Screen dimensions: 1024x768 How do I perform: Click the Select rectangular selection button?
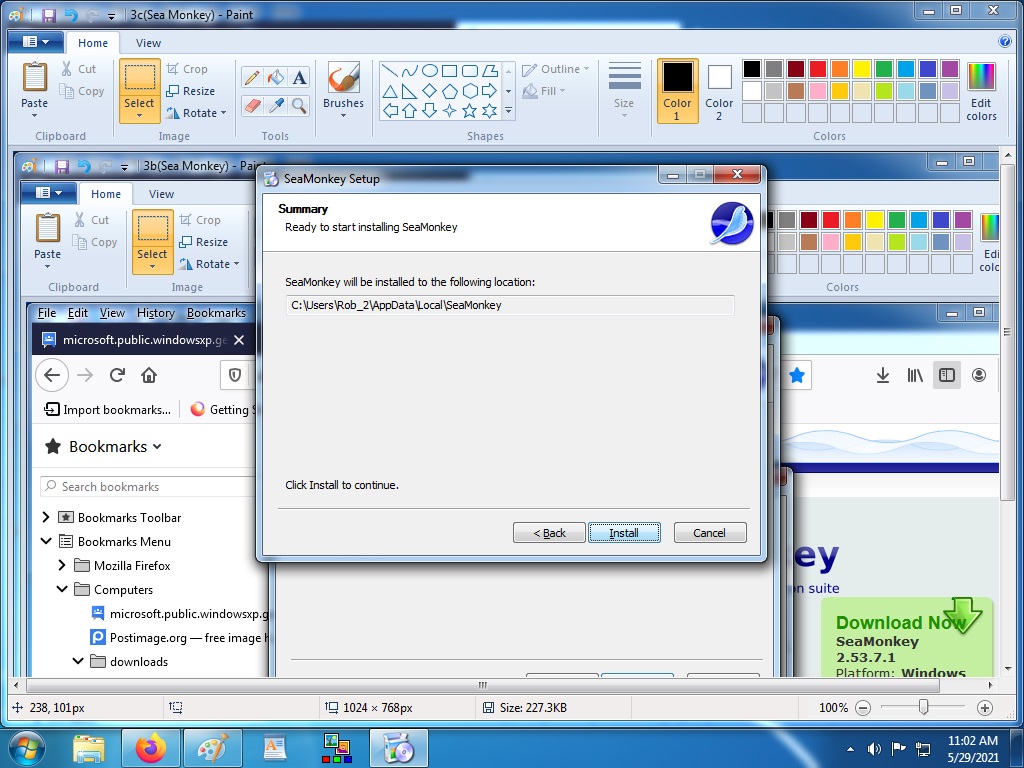[139, 78]
